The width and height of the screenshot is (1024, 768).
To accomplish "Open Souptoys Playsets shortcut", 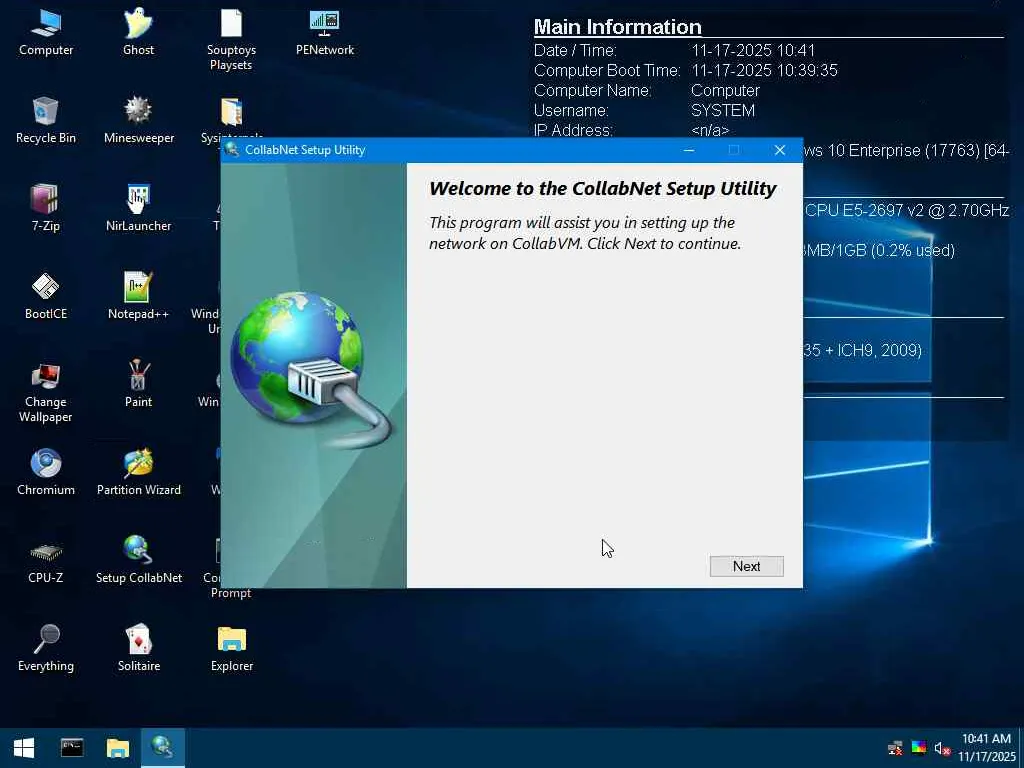I will [231, 40].
